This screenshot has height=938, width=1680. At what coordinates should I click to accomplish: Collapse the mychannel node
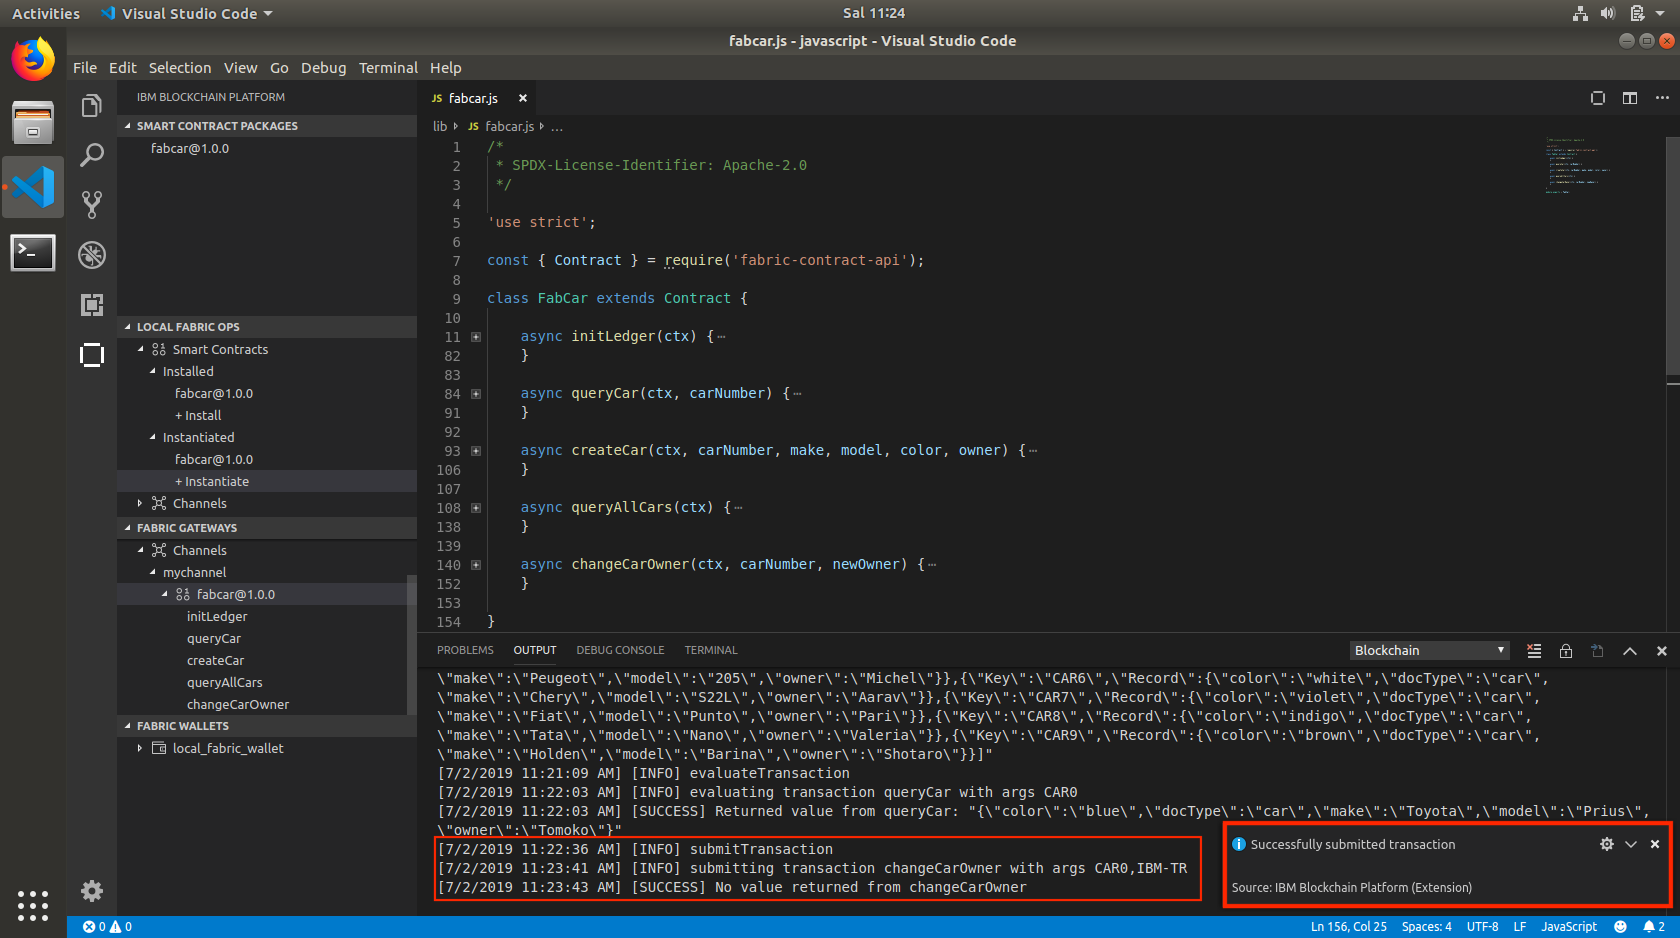(153, 572)
